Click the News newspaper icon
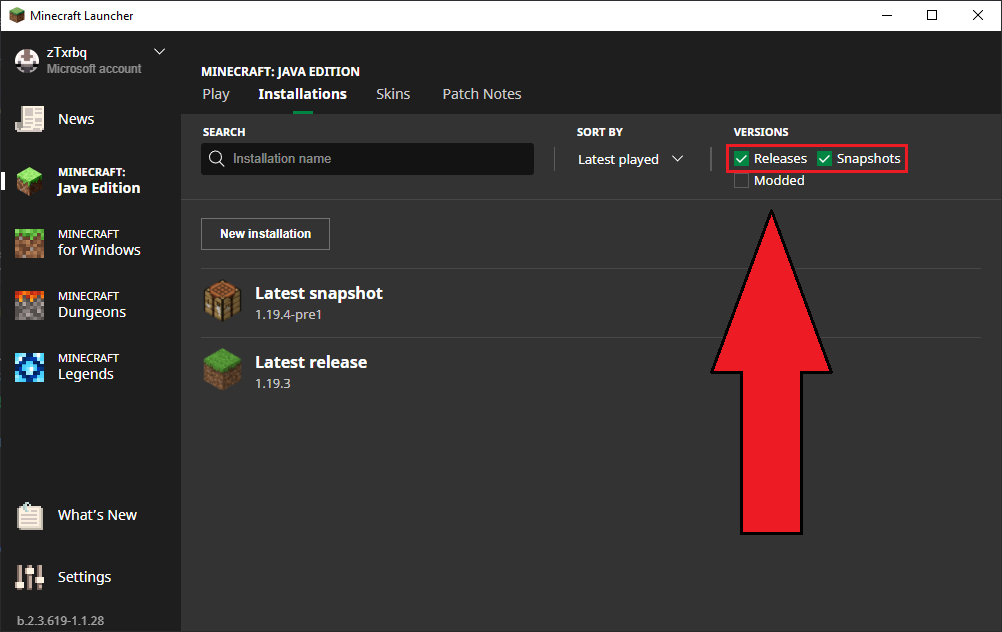The image size is (1002, 632). click(x=29, y=119)
